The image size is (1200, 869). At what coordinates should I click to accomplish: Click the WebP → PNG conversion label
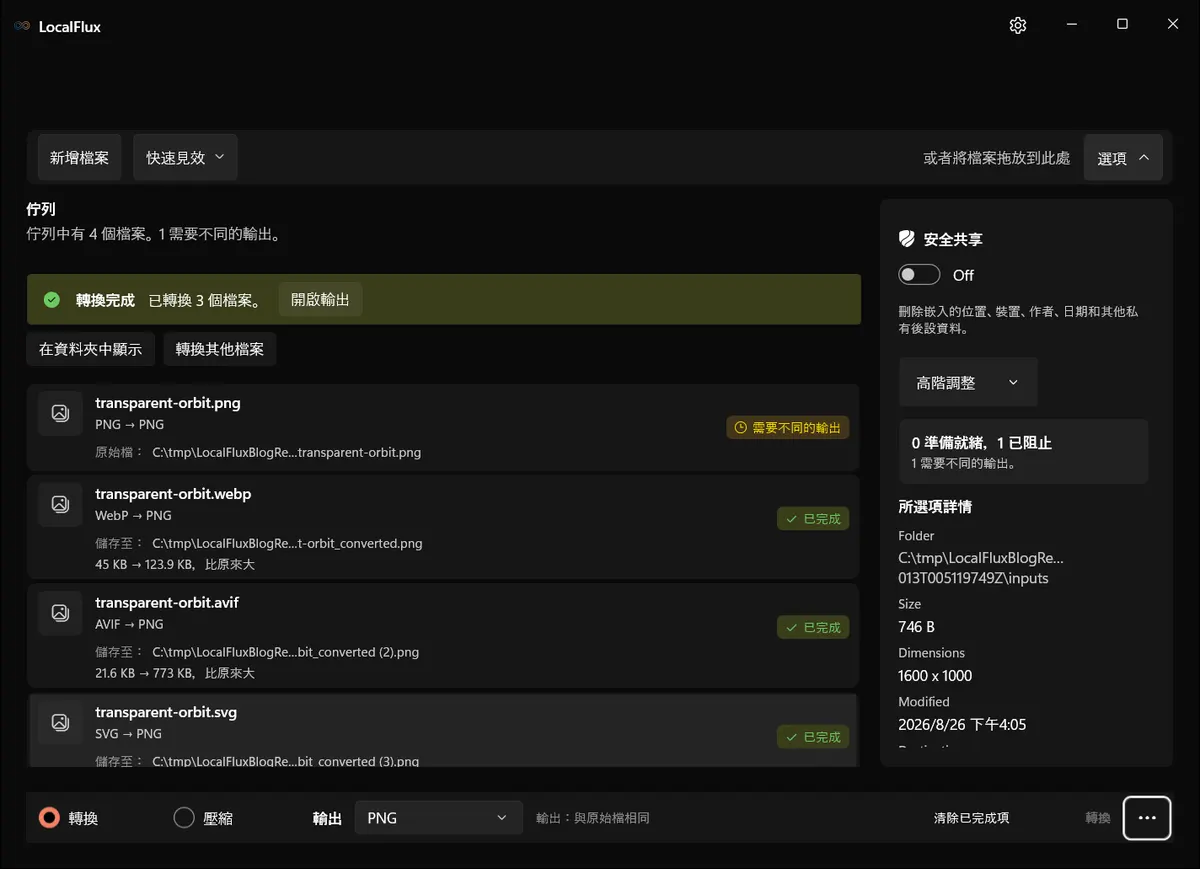(x=133, y=515)
